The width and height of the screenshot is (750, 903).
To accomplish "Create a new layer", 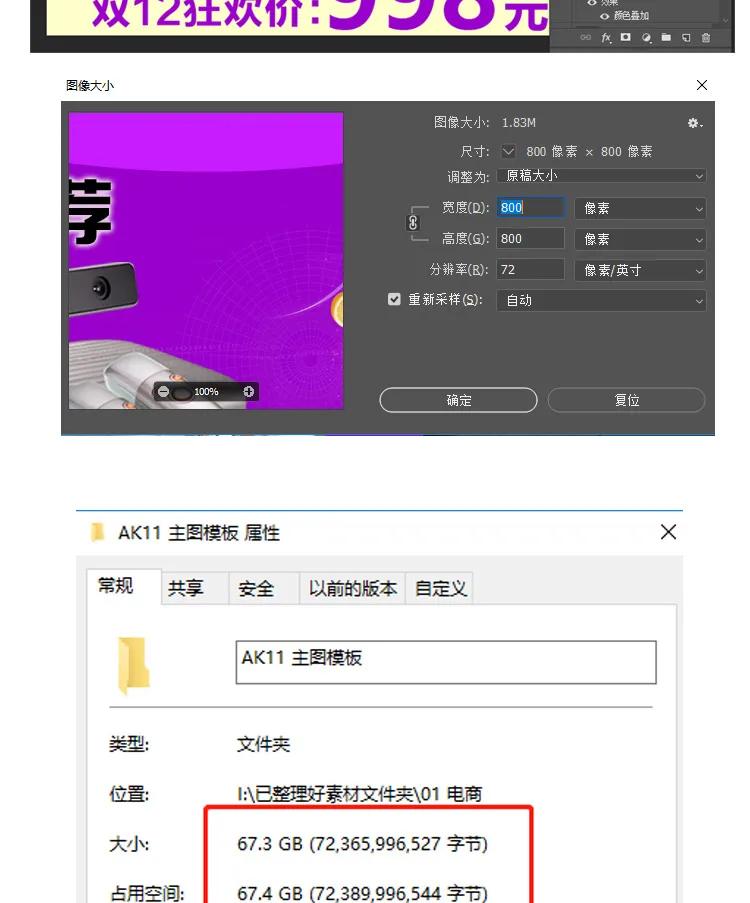I will click(x=686, y=37).
